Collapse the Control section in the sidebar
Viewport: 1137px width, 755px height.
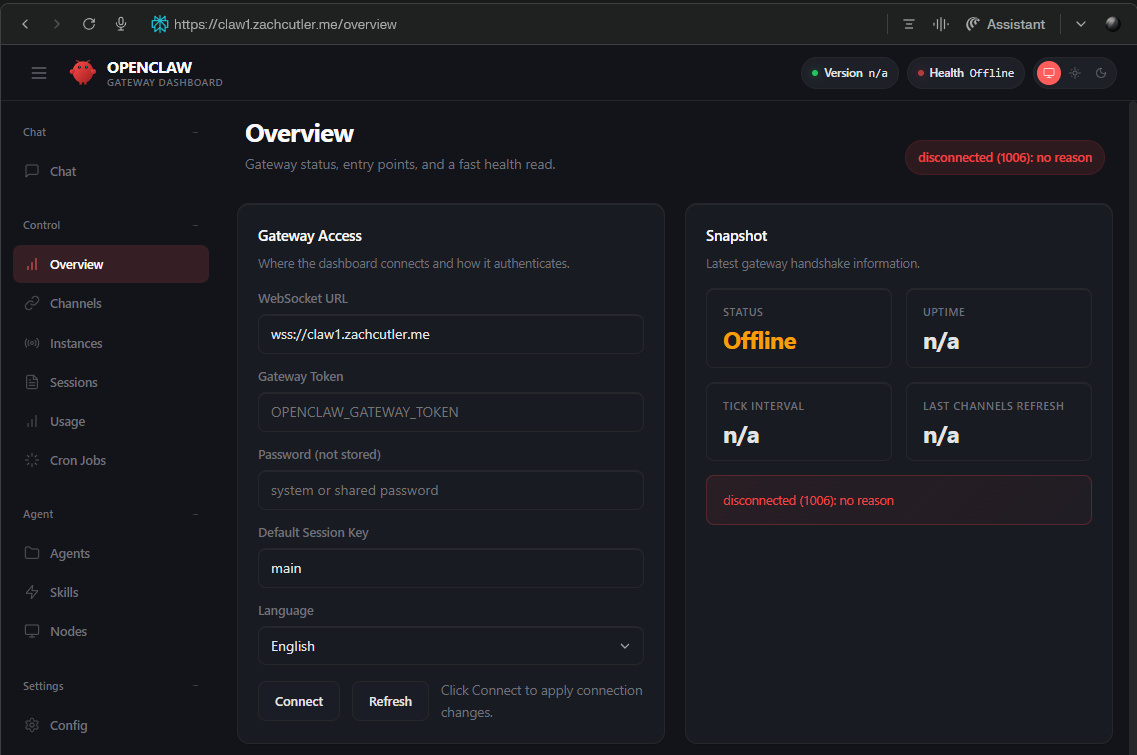(196, 224)
